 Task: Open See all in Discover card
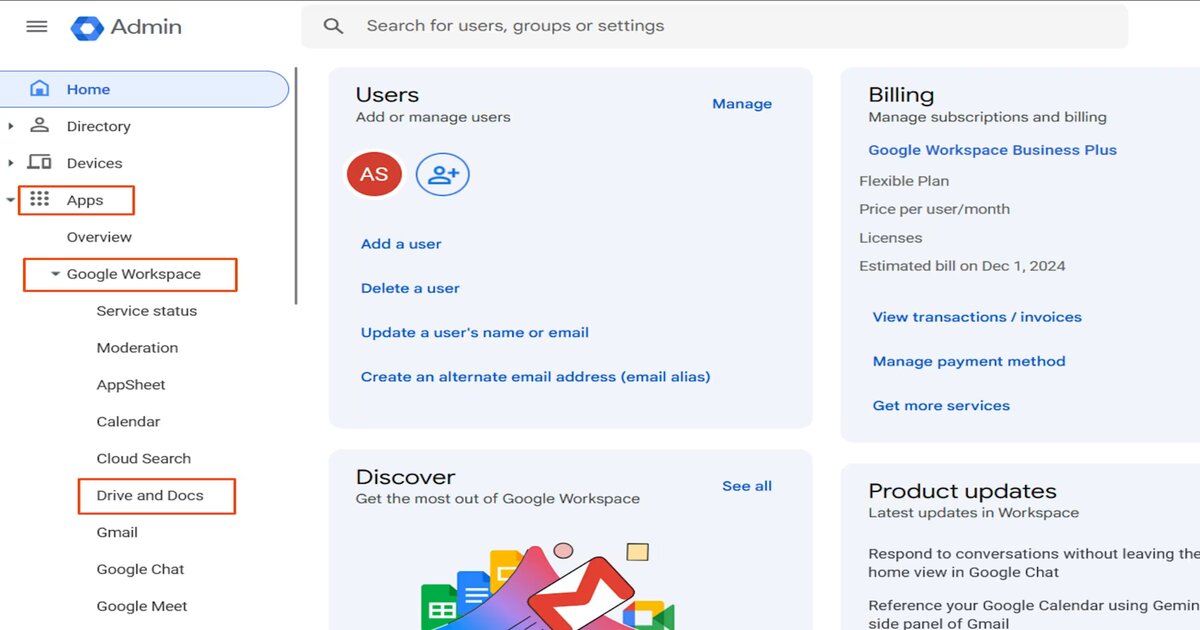[747, 485]
